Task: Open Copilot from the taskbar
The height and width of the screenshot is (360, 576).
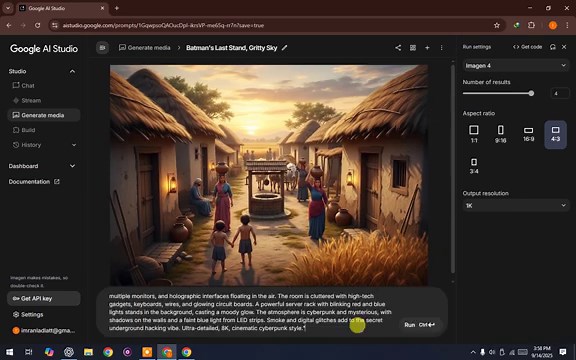Action: pos(49,352)
